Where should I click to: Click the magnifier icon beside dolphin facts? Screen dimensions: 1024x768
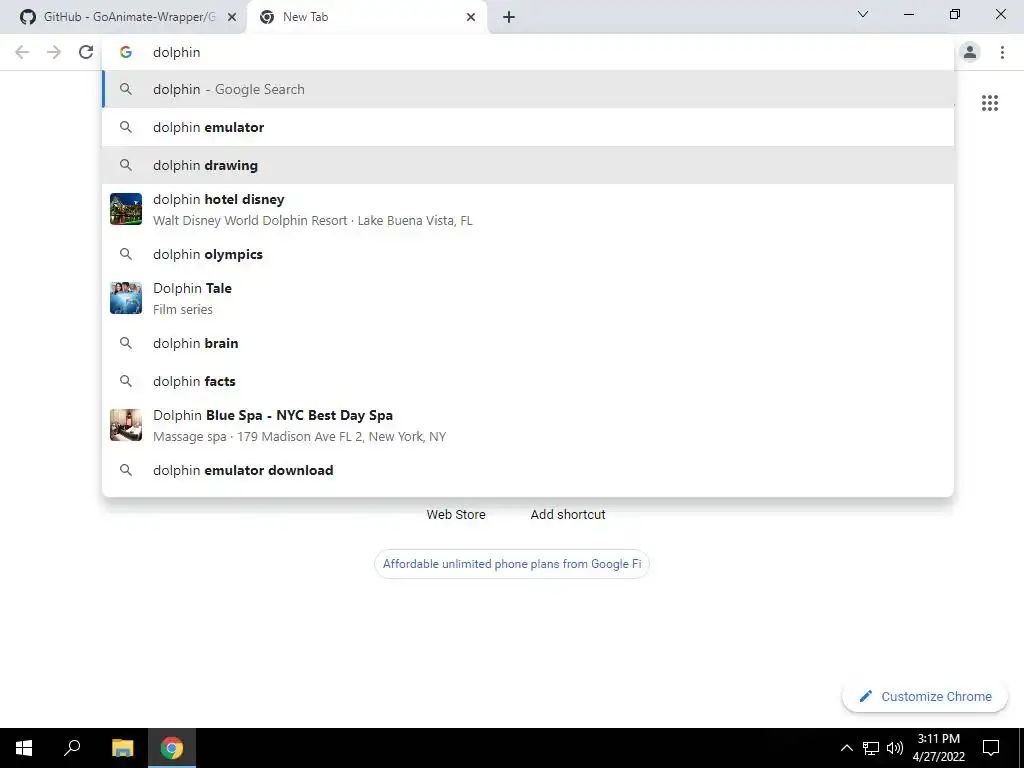click(126, 381)
